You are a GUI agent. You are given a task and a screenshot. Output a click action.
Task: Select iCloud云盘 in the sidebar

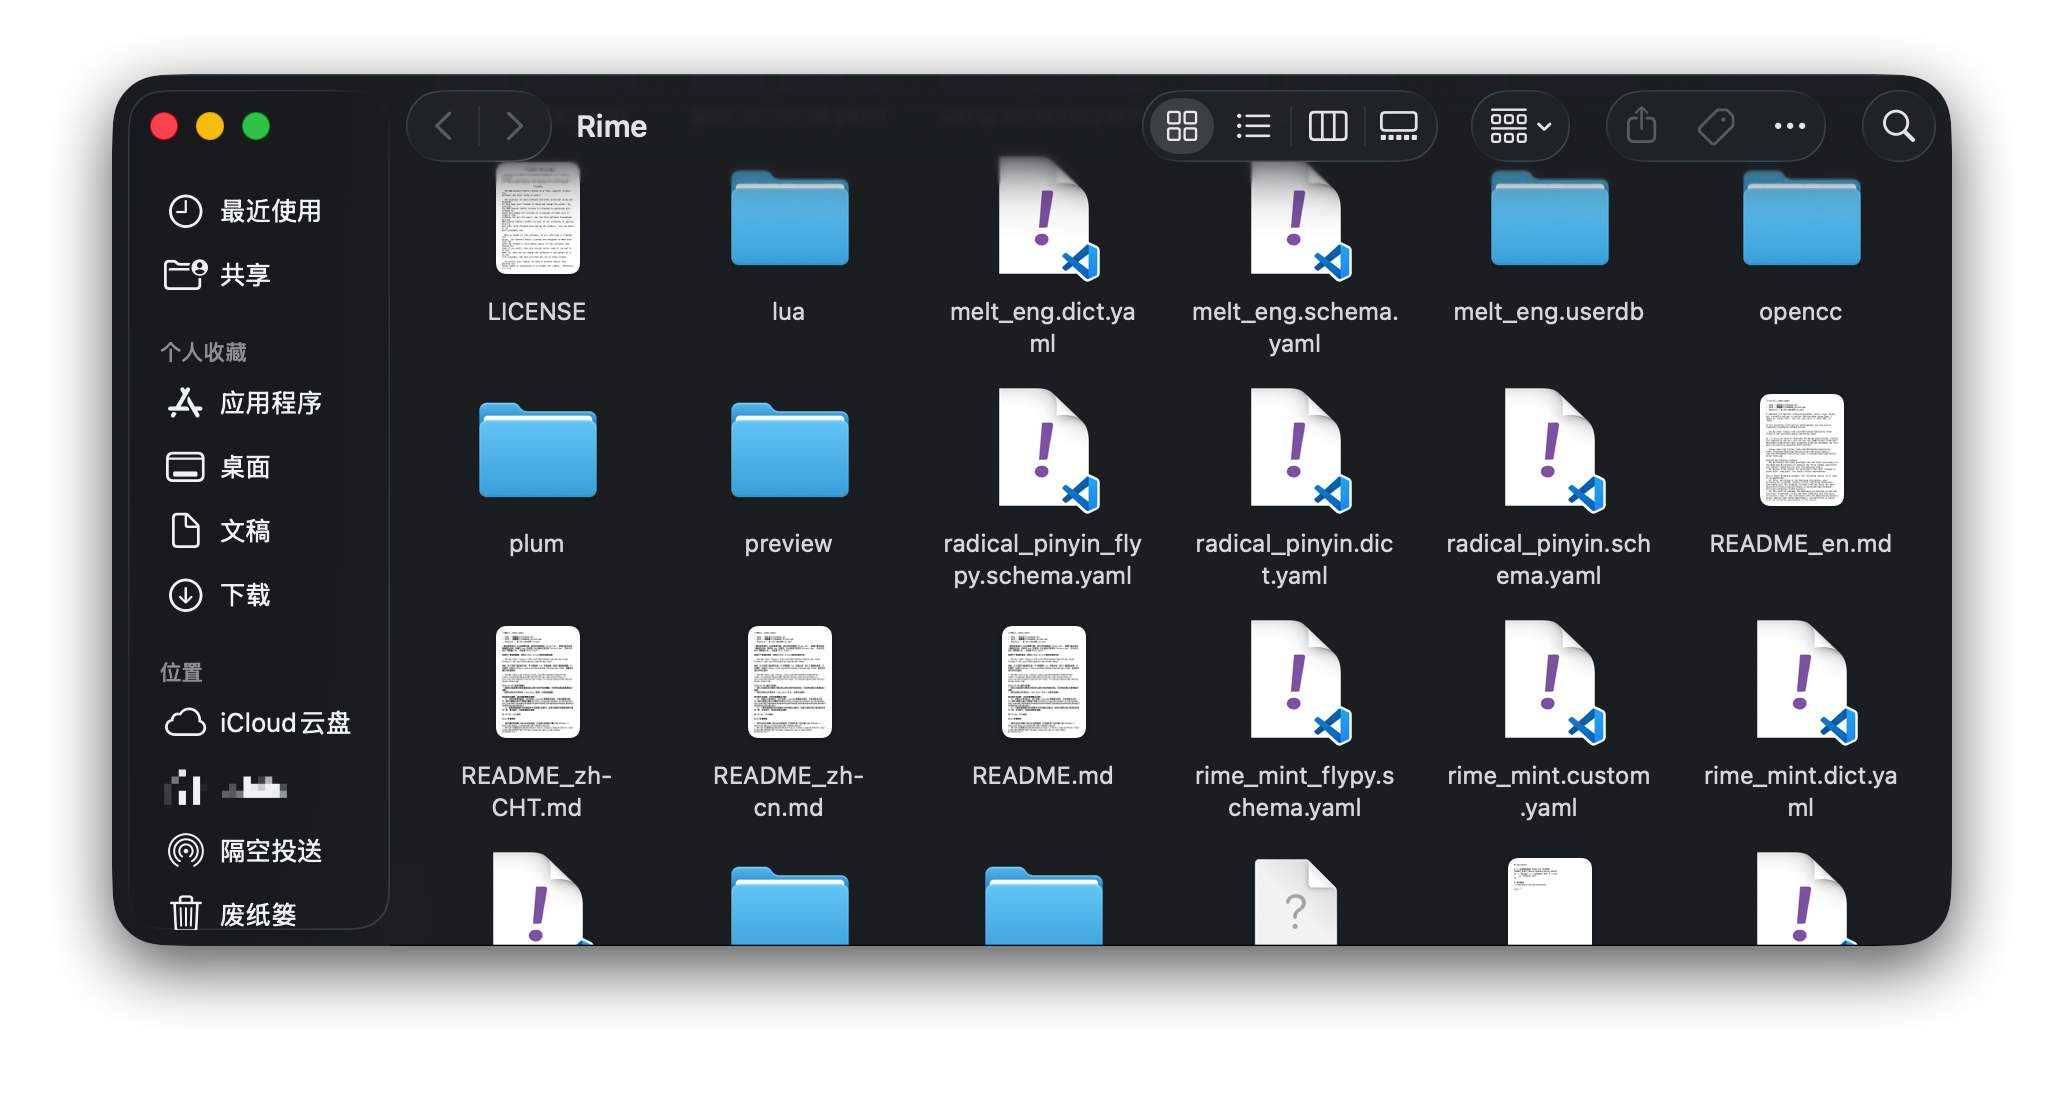(258, 723)
